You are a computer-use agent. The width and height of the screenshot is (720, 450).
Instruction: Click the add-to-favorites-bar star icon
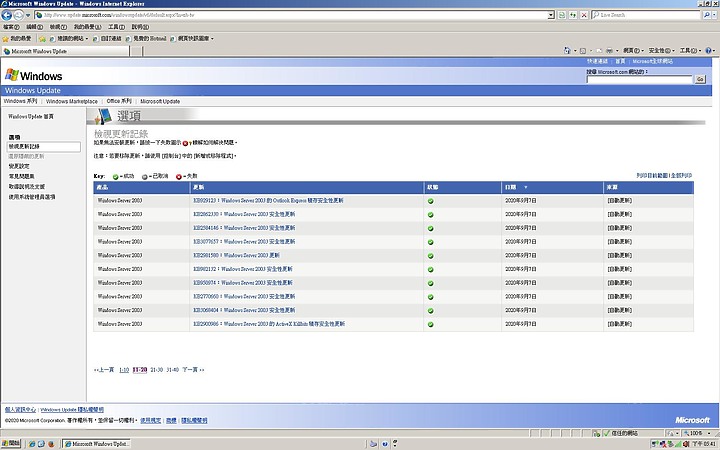[42, 39]
